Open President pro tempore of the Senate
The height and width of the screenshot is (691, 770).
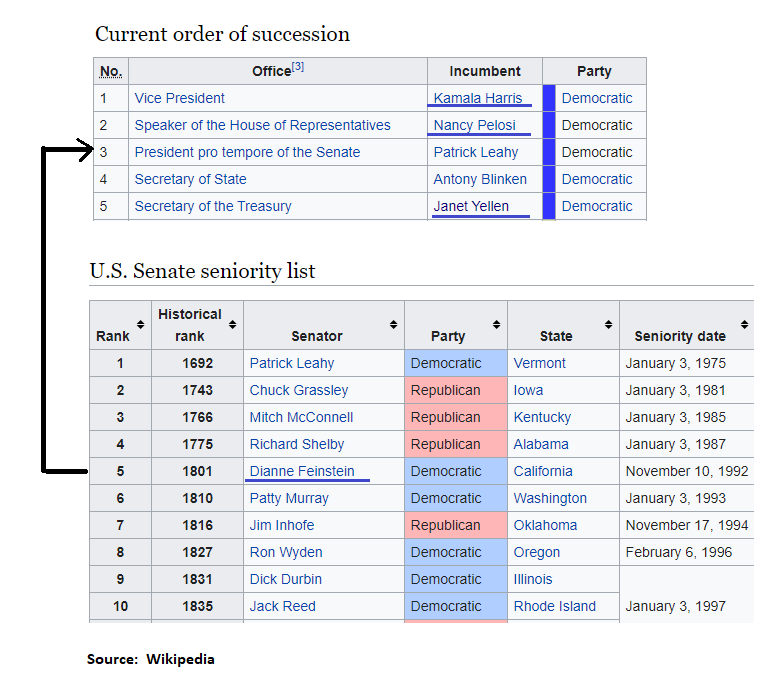click(x=248, y=152)
